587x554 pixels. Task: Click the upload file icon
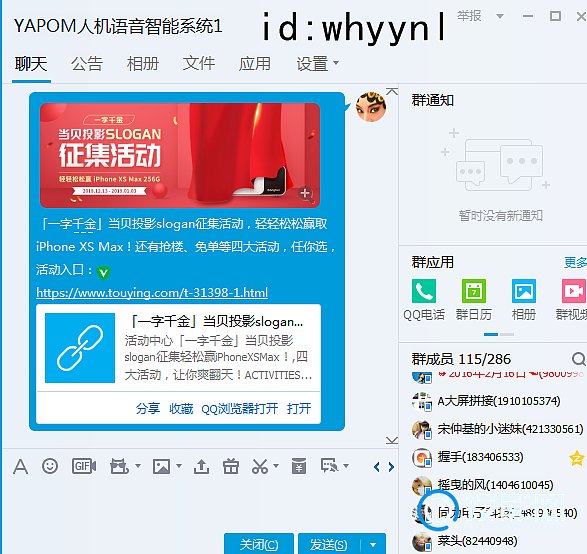[x=201, y=466]
